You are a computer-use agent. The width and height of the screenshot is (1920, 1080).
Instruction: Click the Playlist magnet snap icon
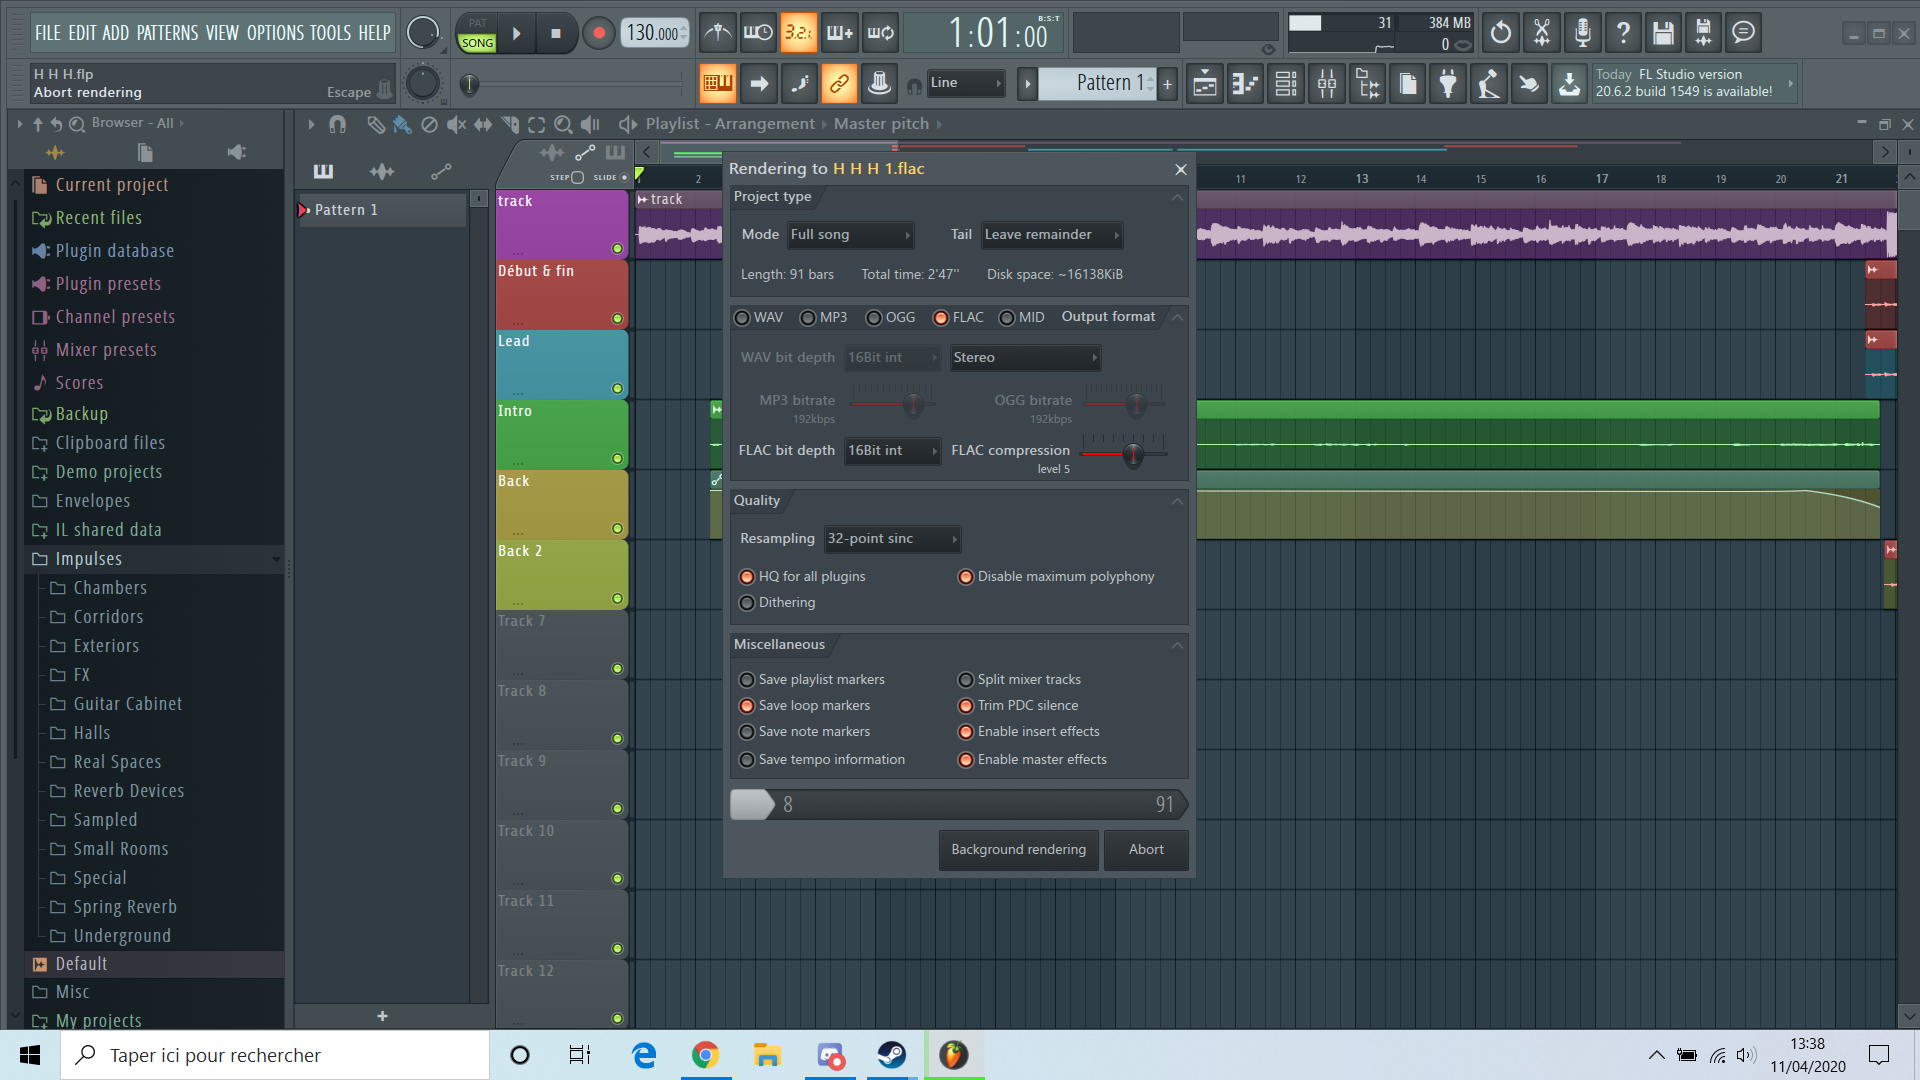click(337, 124)
